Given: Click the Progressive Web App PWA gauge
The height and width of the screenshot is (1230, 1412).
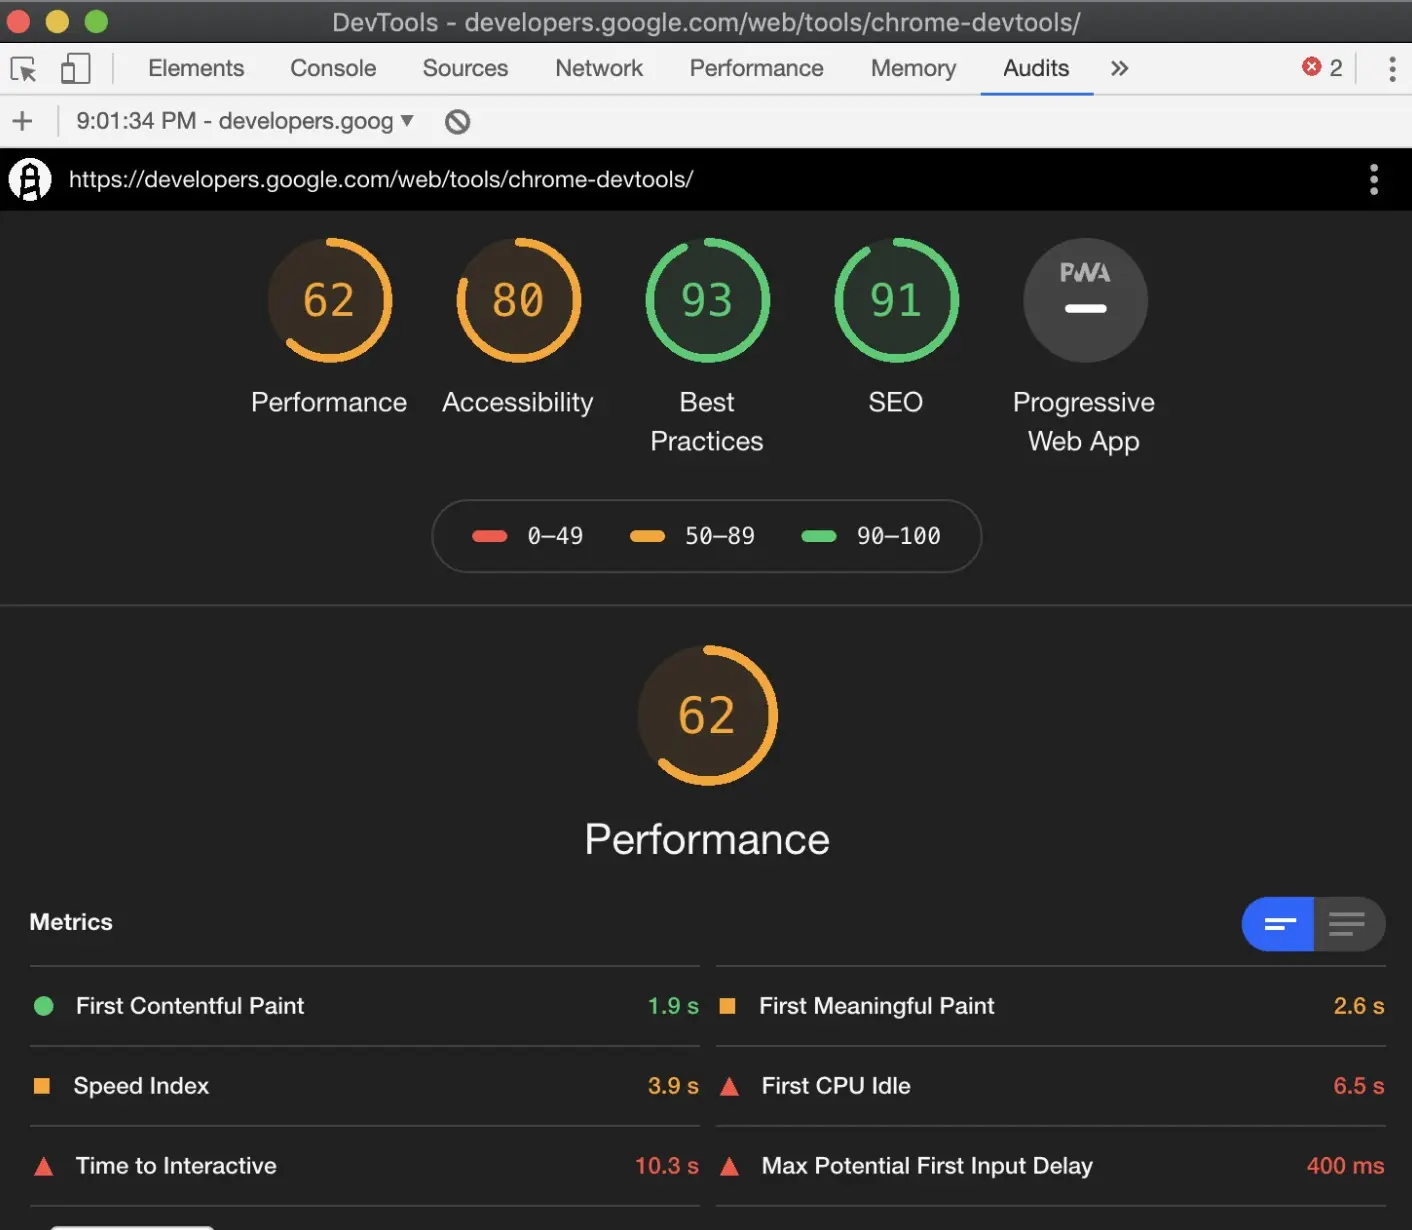Looking at the screenshot, I should point(1085,300).
